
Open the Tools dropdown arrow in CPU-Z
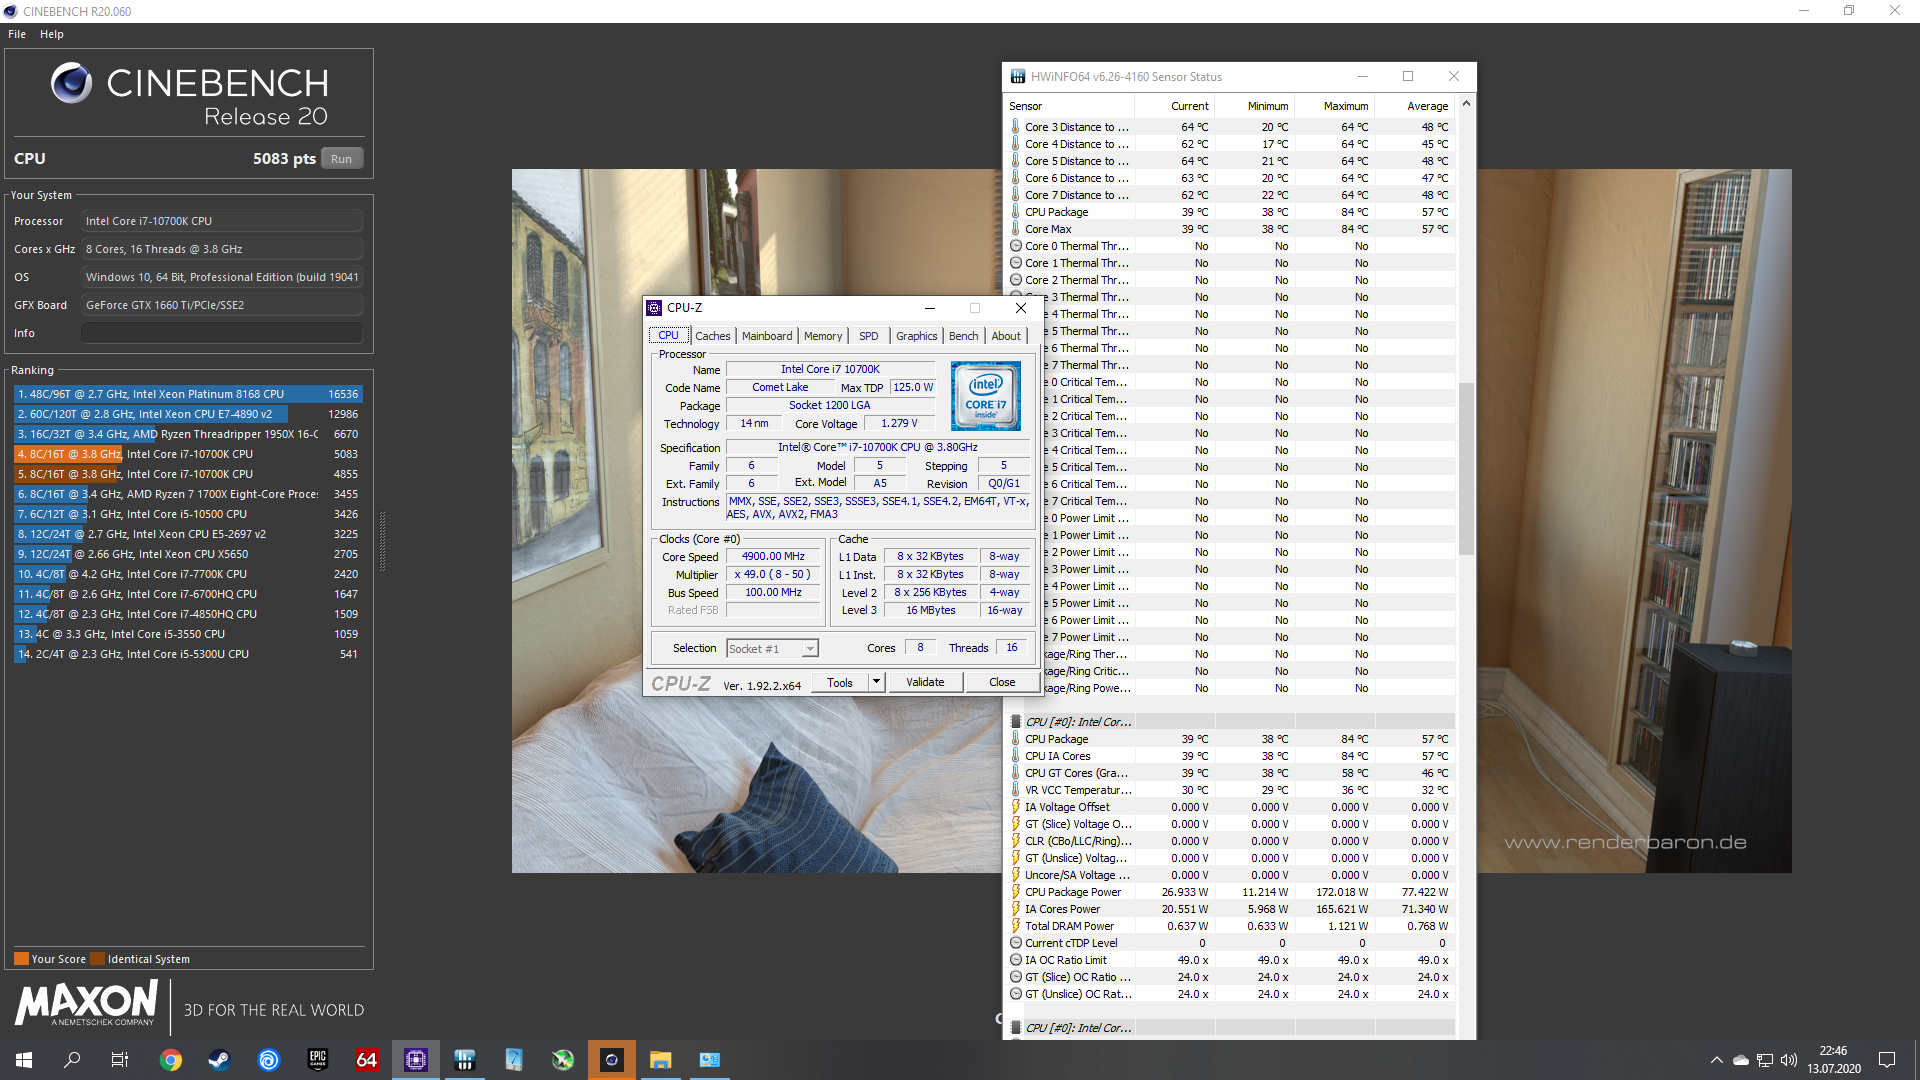click(x=876, y=682)
